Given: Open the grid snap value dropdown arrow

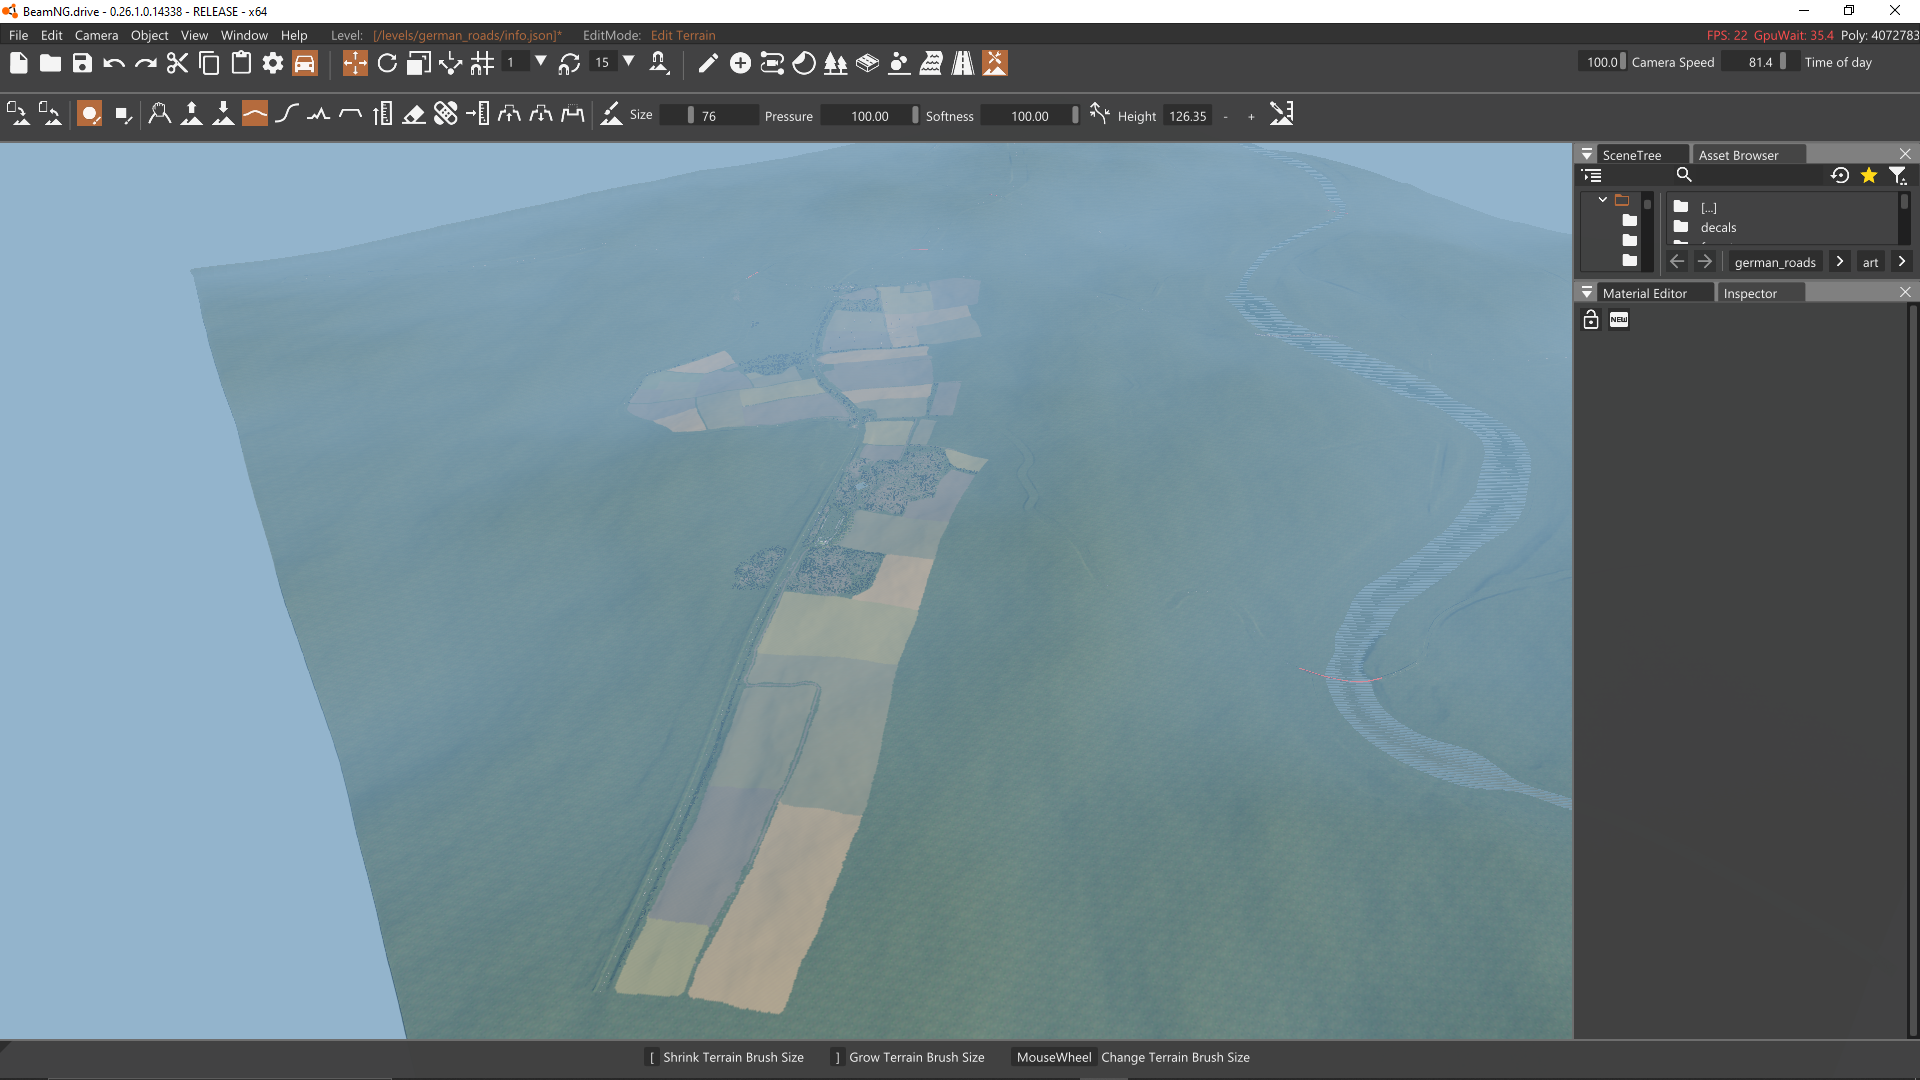Looking at the screenshot, I should click(x=541, y=62).
